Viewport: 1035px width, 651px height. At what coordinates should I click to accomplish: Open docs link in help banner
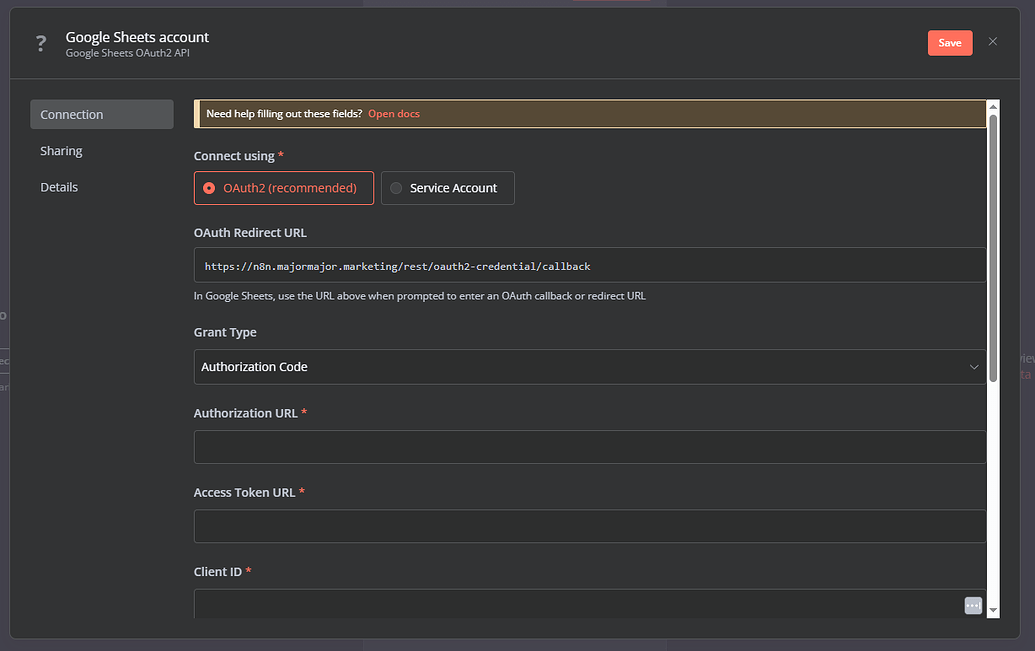394,114
